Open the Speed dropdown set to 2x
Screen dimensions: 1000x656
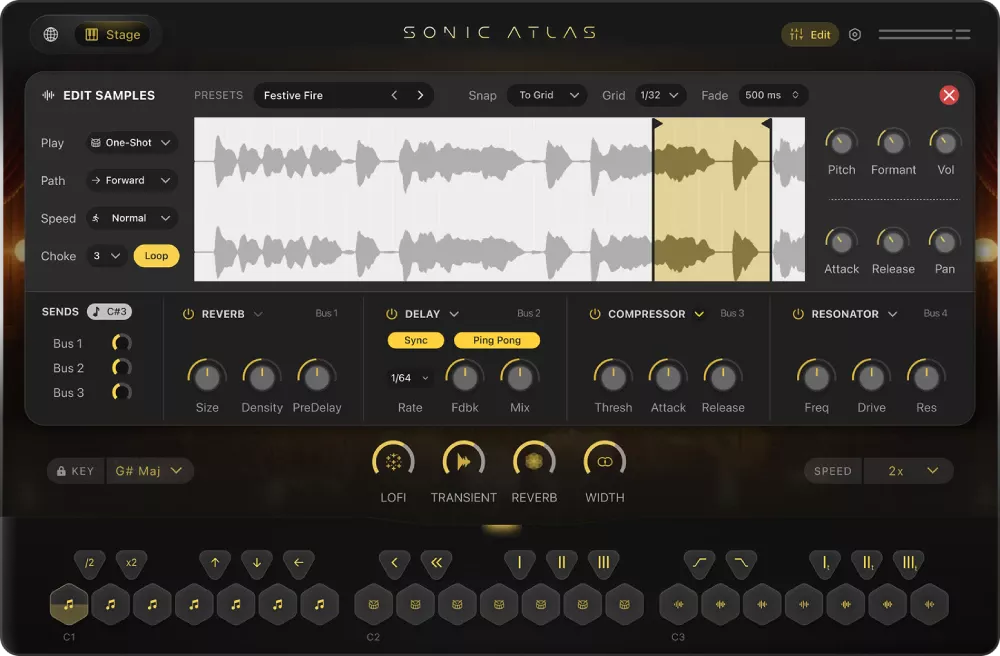pyautogui.click(x=908, y=470)
